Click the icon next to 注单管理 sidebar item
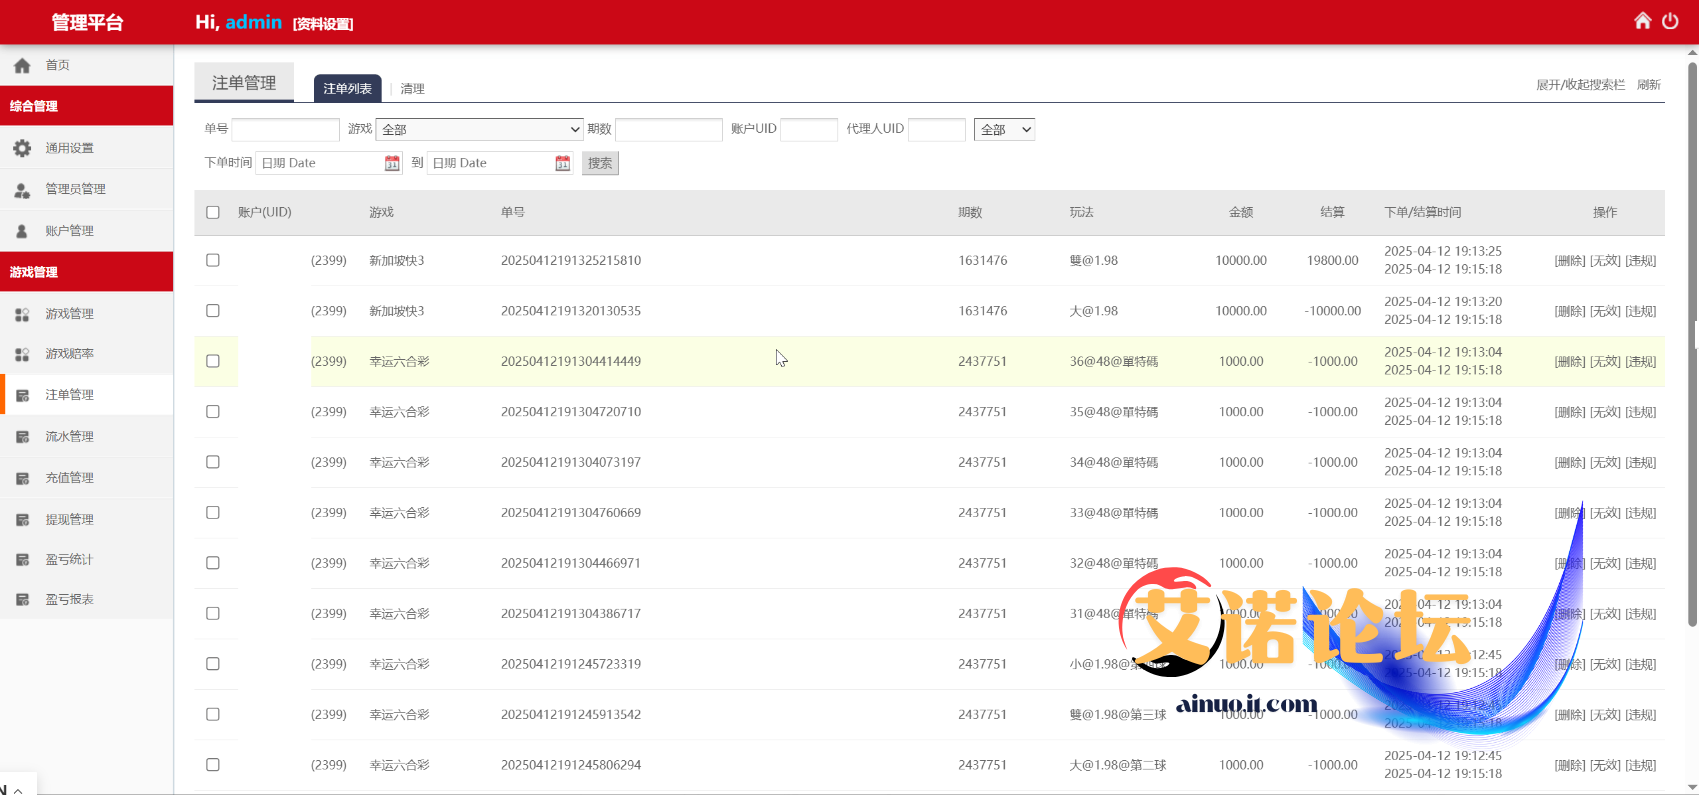The width and height of the screenshot is (1699, 795). [x=22, y=396]
